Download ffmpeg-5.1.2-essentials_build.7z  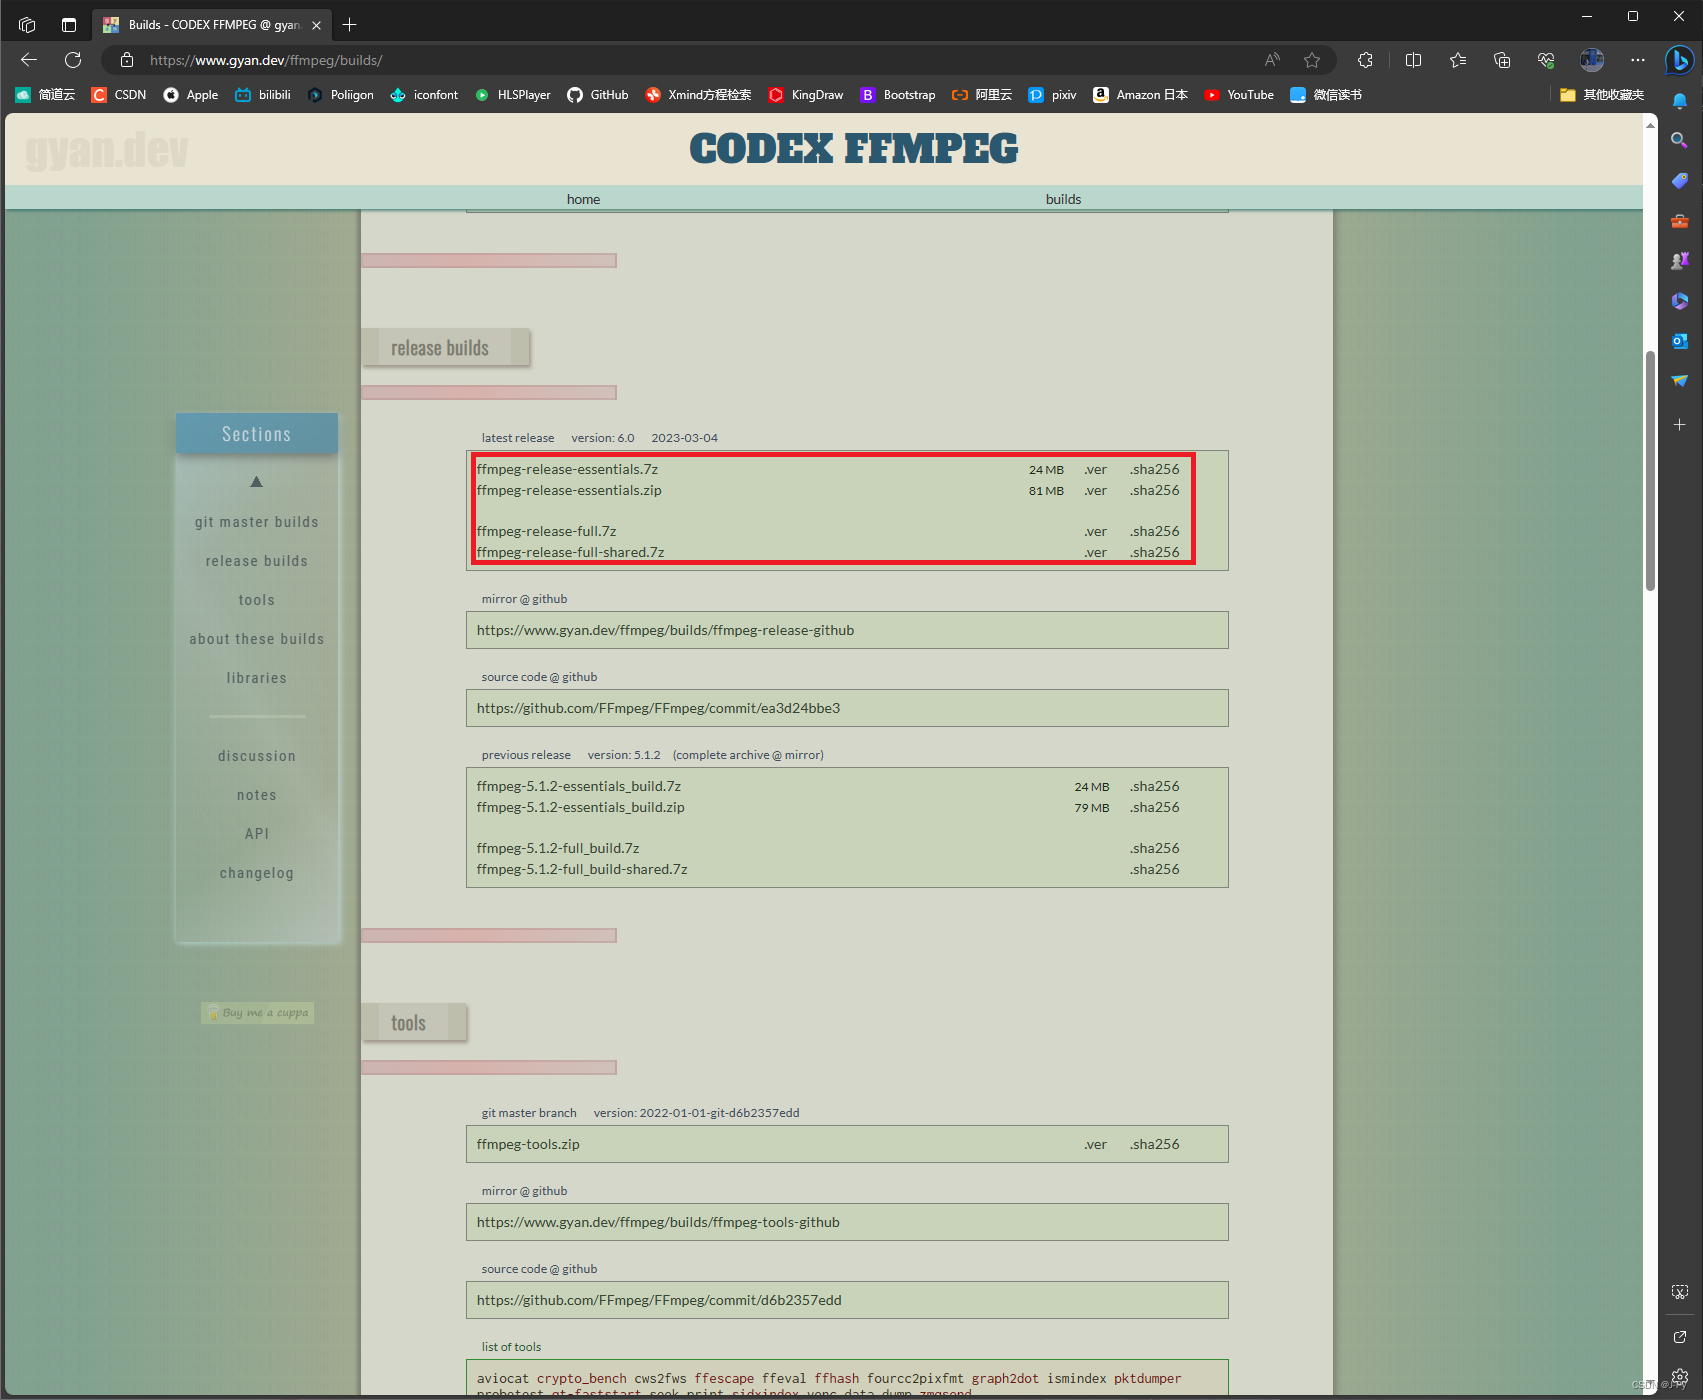pyautogui.click(x=579, y=786)
